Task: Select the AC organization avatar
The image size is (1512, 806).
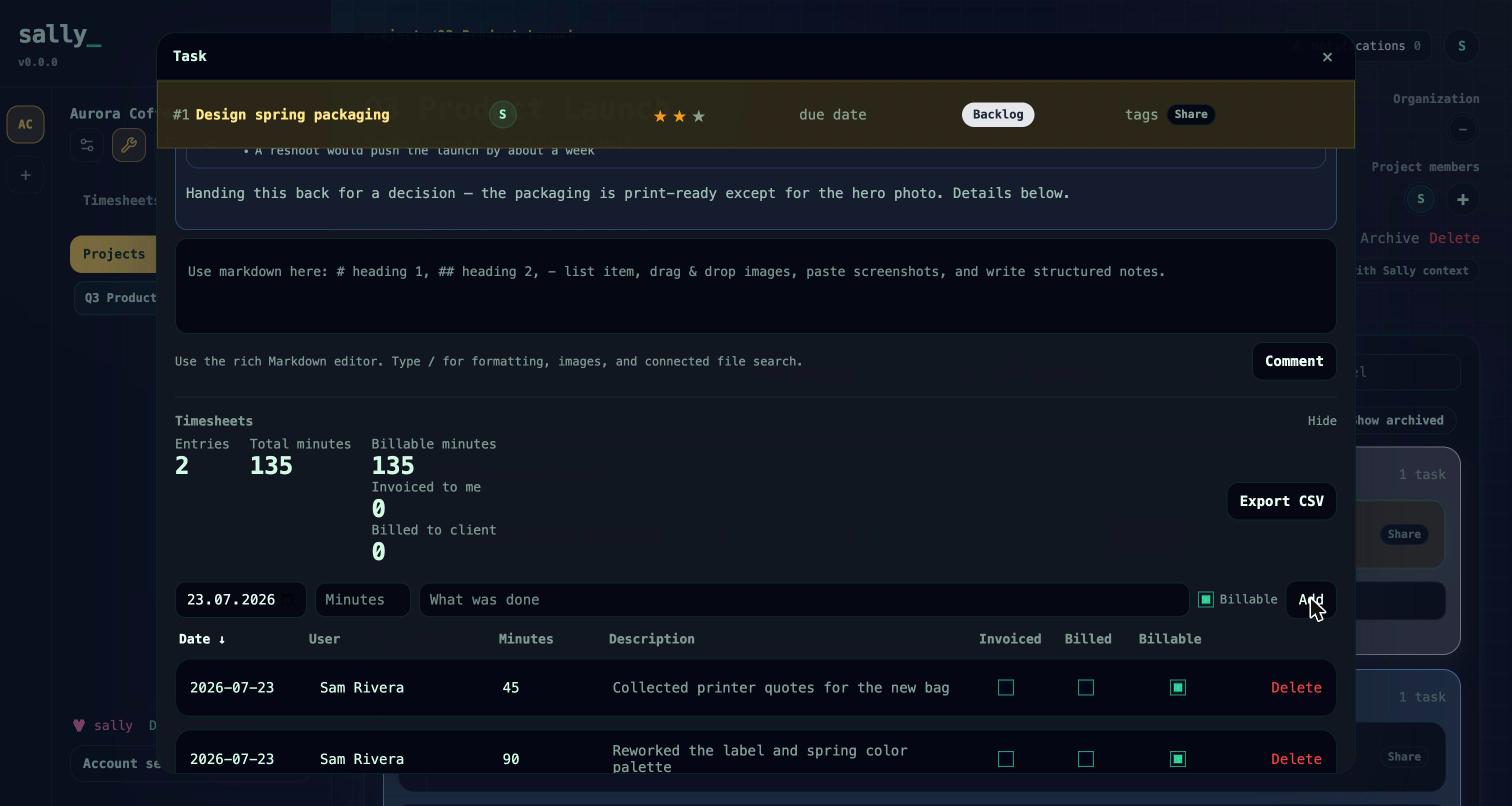Action: [26, 125]
